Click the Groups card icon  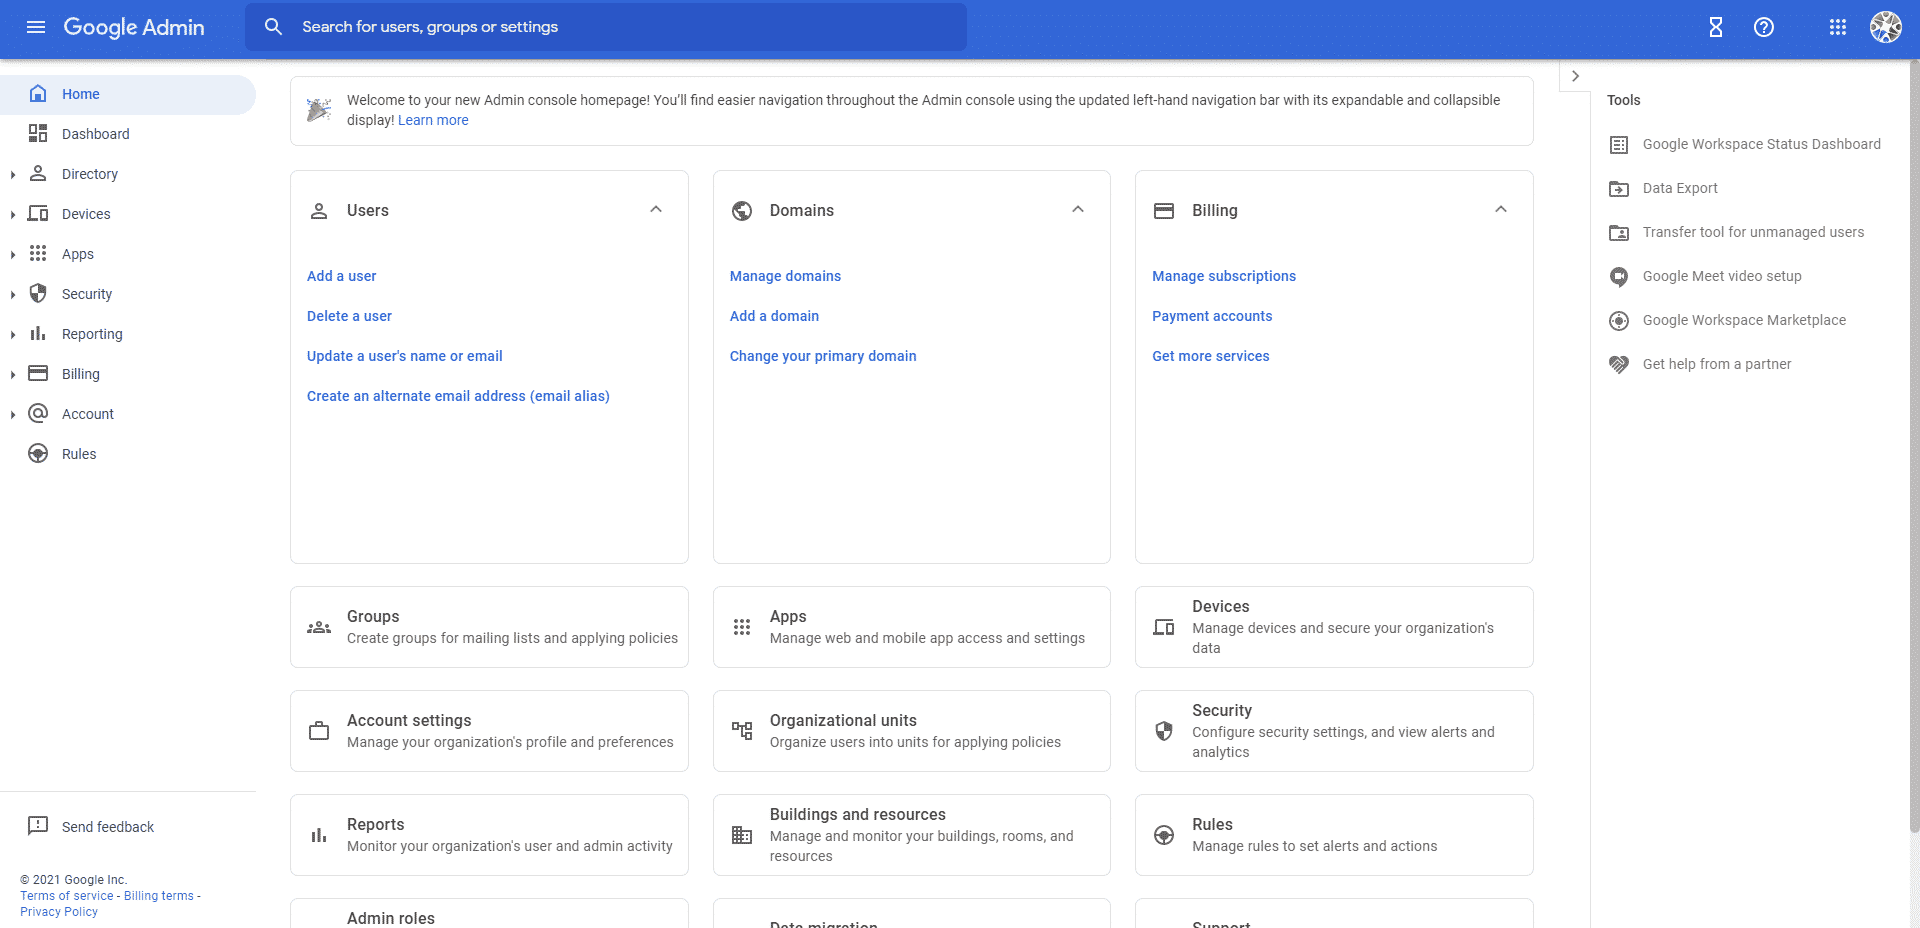click(x=319, y=627)
